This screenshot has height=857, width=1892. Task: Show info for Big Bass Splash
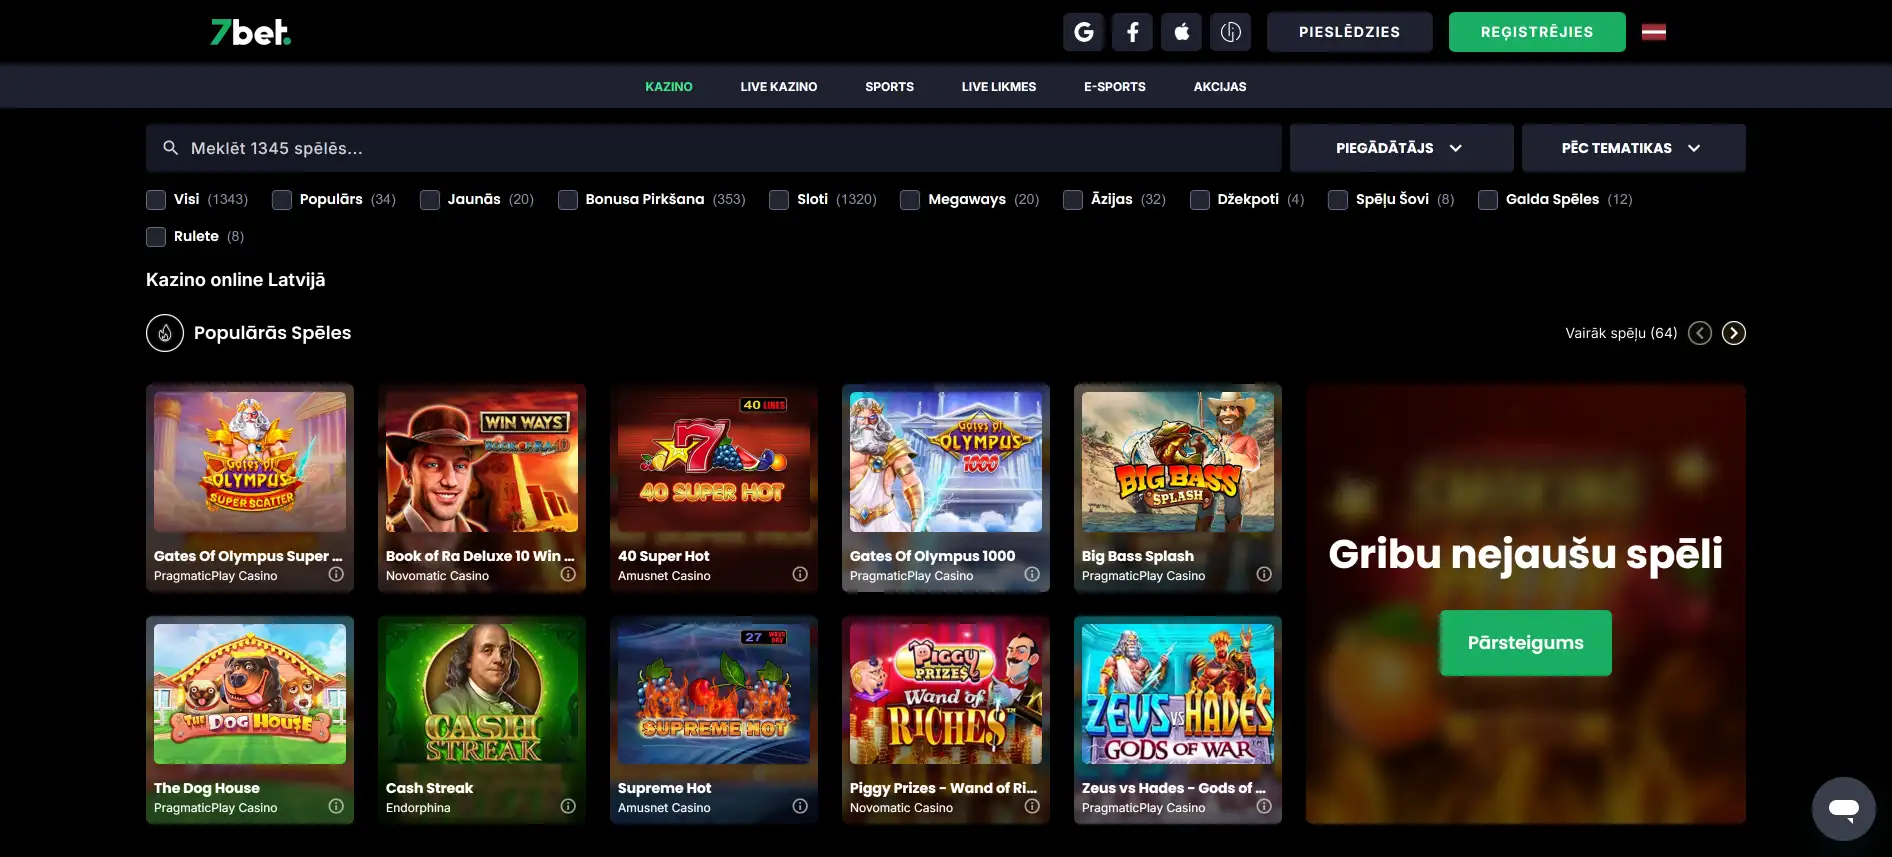[1264, 574]
